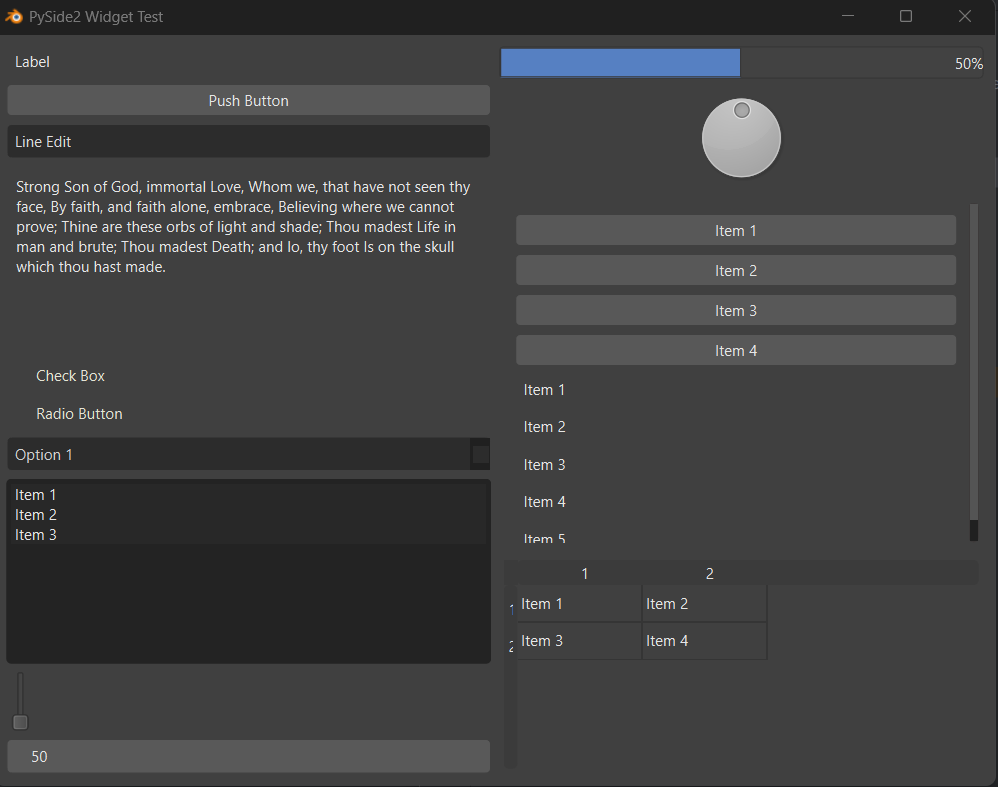Select "Item 2" in the left list

click(x=35, y=514)
